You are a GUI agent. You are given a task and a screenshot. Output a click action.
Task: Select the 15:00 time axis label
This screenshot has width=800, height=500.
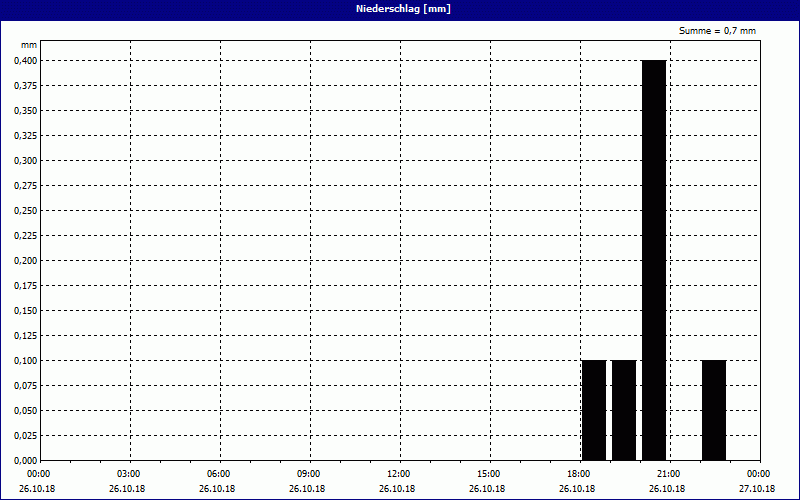pos(488,474)
